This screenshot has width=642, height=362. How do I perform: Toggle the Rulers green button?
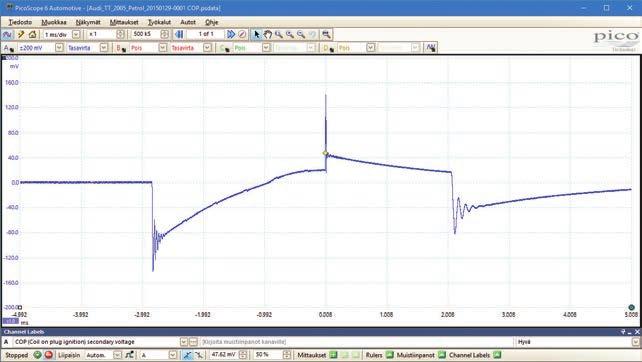(389, 355)
